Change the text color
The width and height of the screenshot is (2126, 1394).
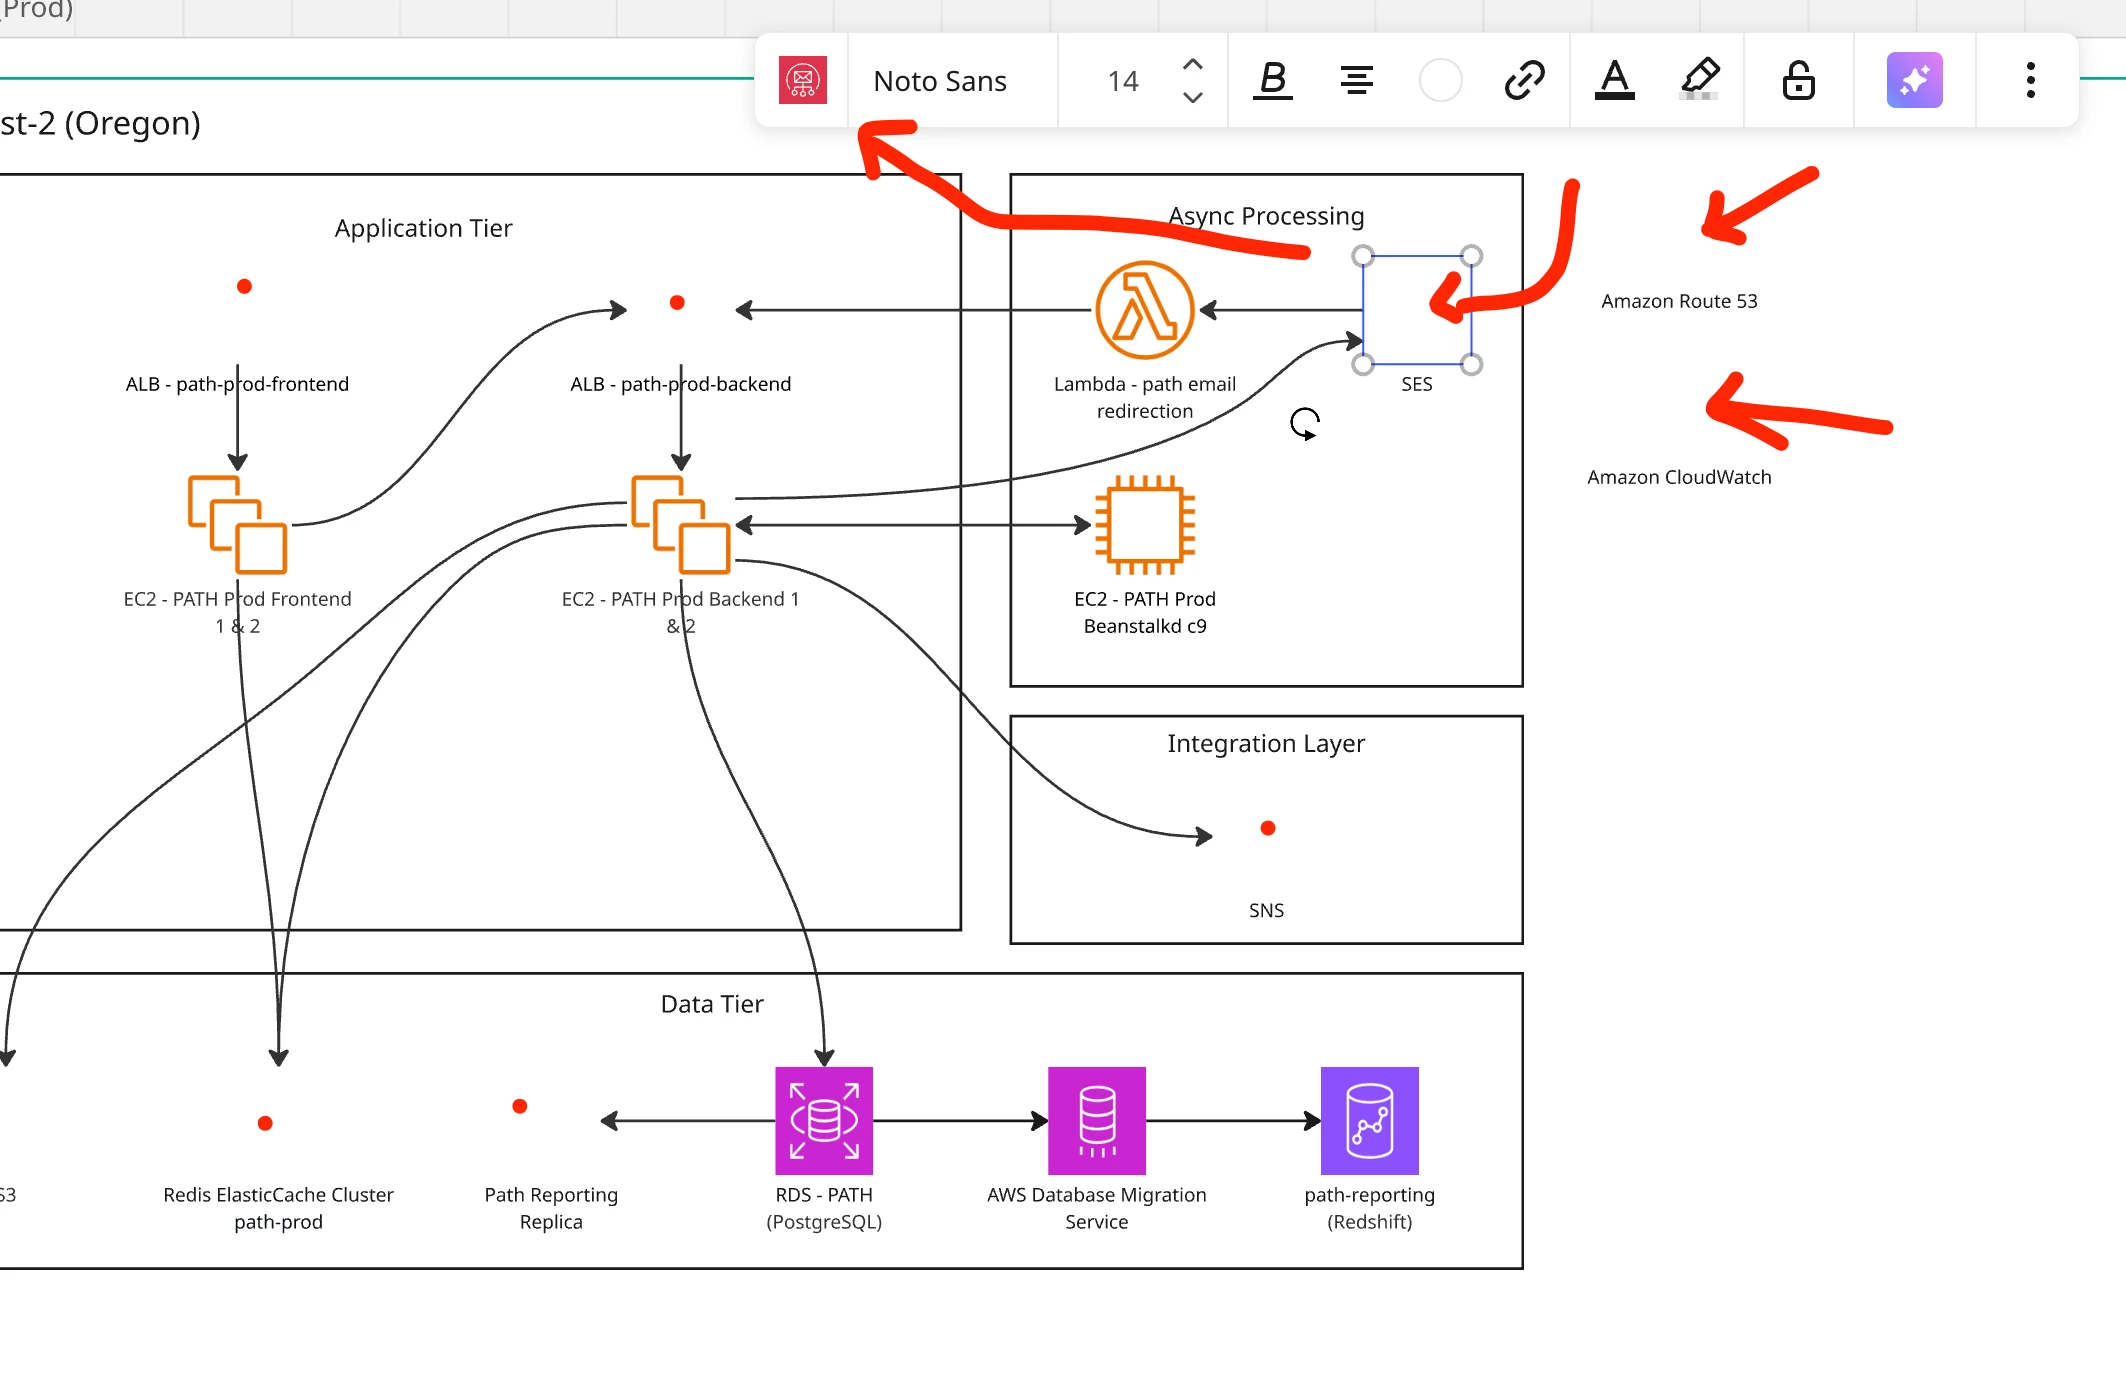pyautogui.click(x=1614, y=80)
